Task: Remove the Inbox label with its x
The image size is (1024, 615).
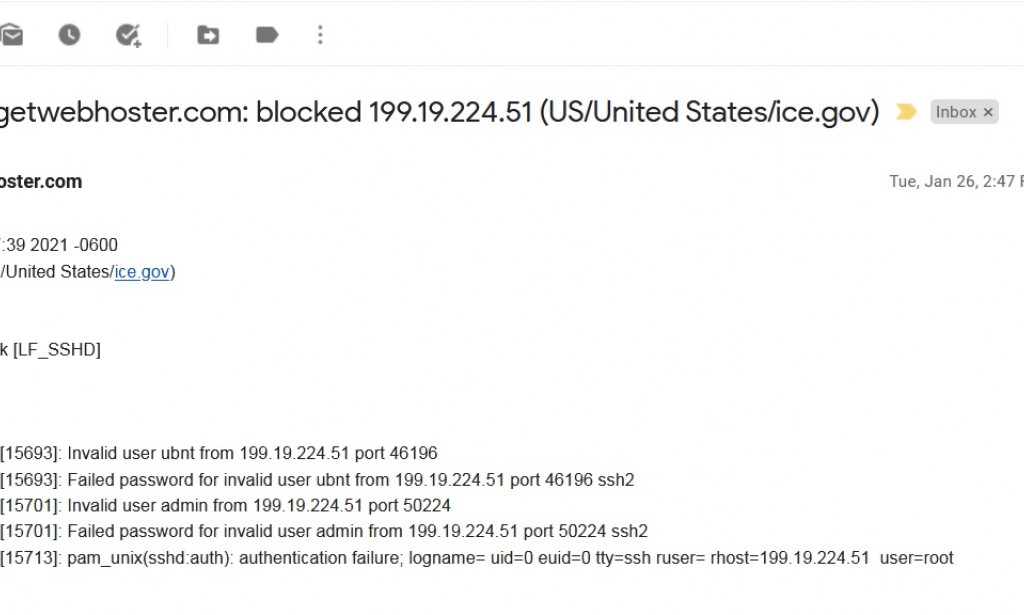Action: click(x=988, y=111)
